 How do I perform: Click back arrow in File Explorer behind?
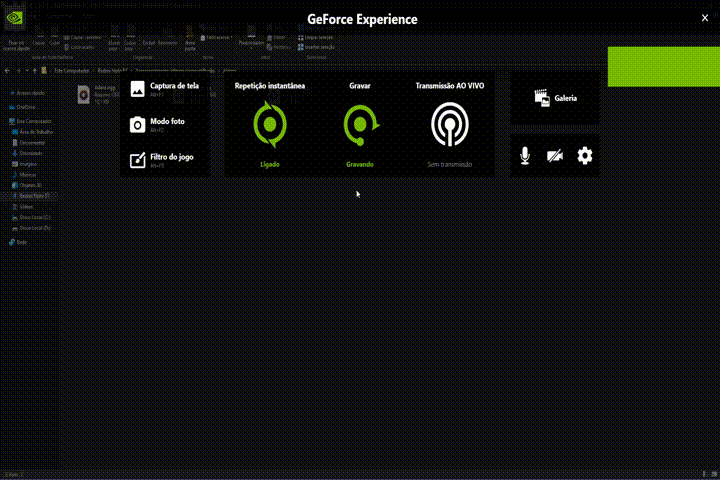pyautogui.click(x=7, y=71)
